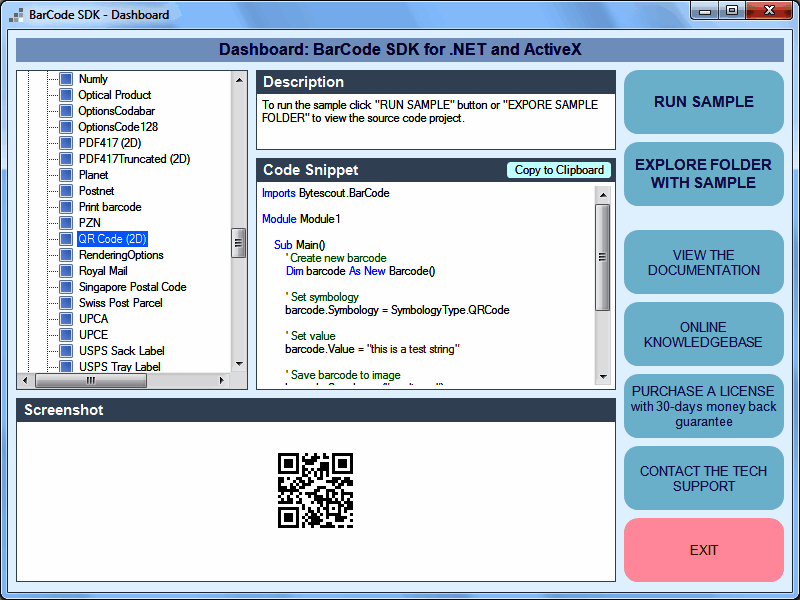Select the OptionsCode128 tree entry
The image size is (800, 600).
(x=118, y=127)
